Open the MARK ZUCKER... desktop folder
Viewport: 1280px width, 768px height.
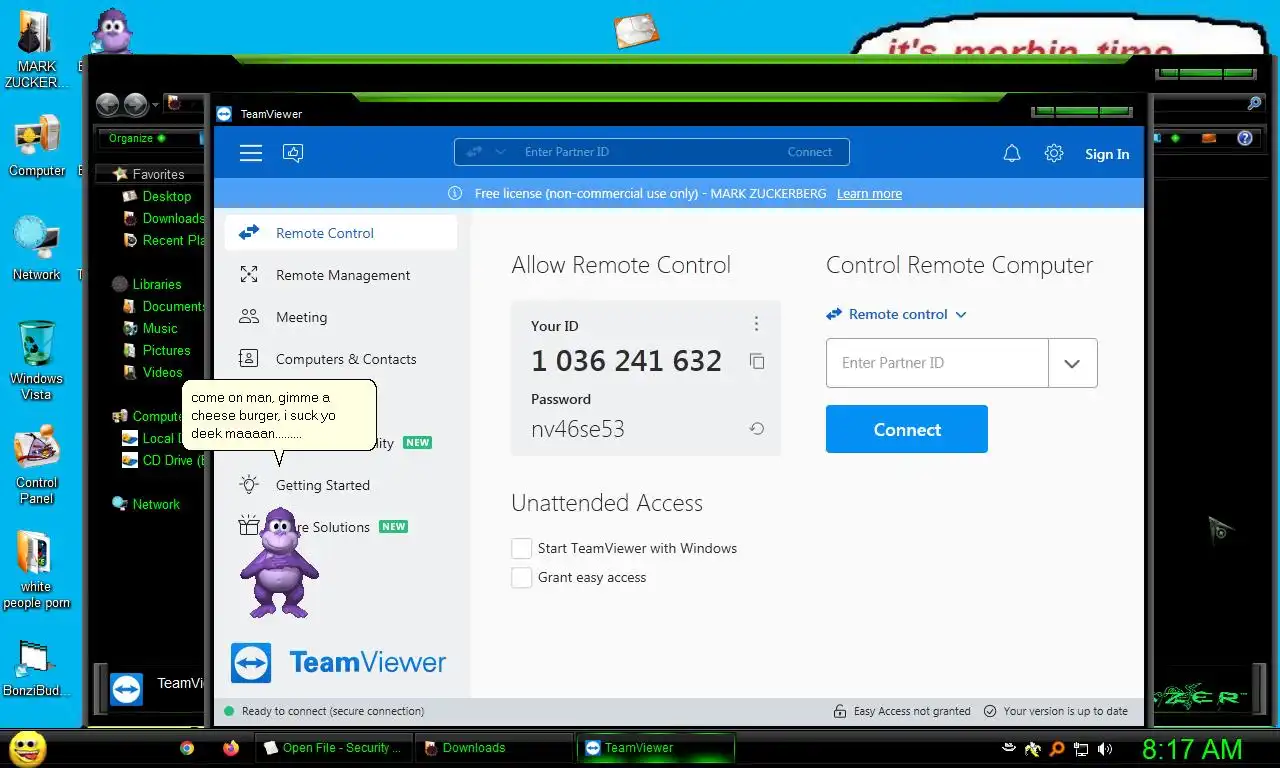[36, 50]
